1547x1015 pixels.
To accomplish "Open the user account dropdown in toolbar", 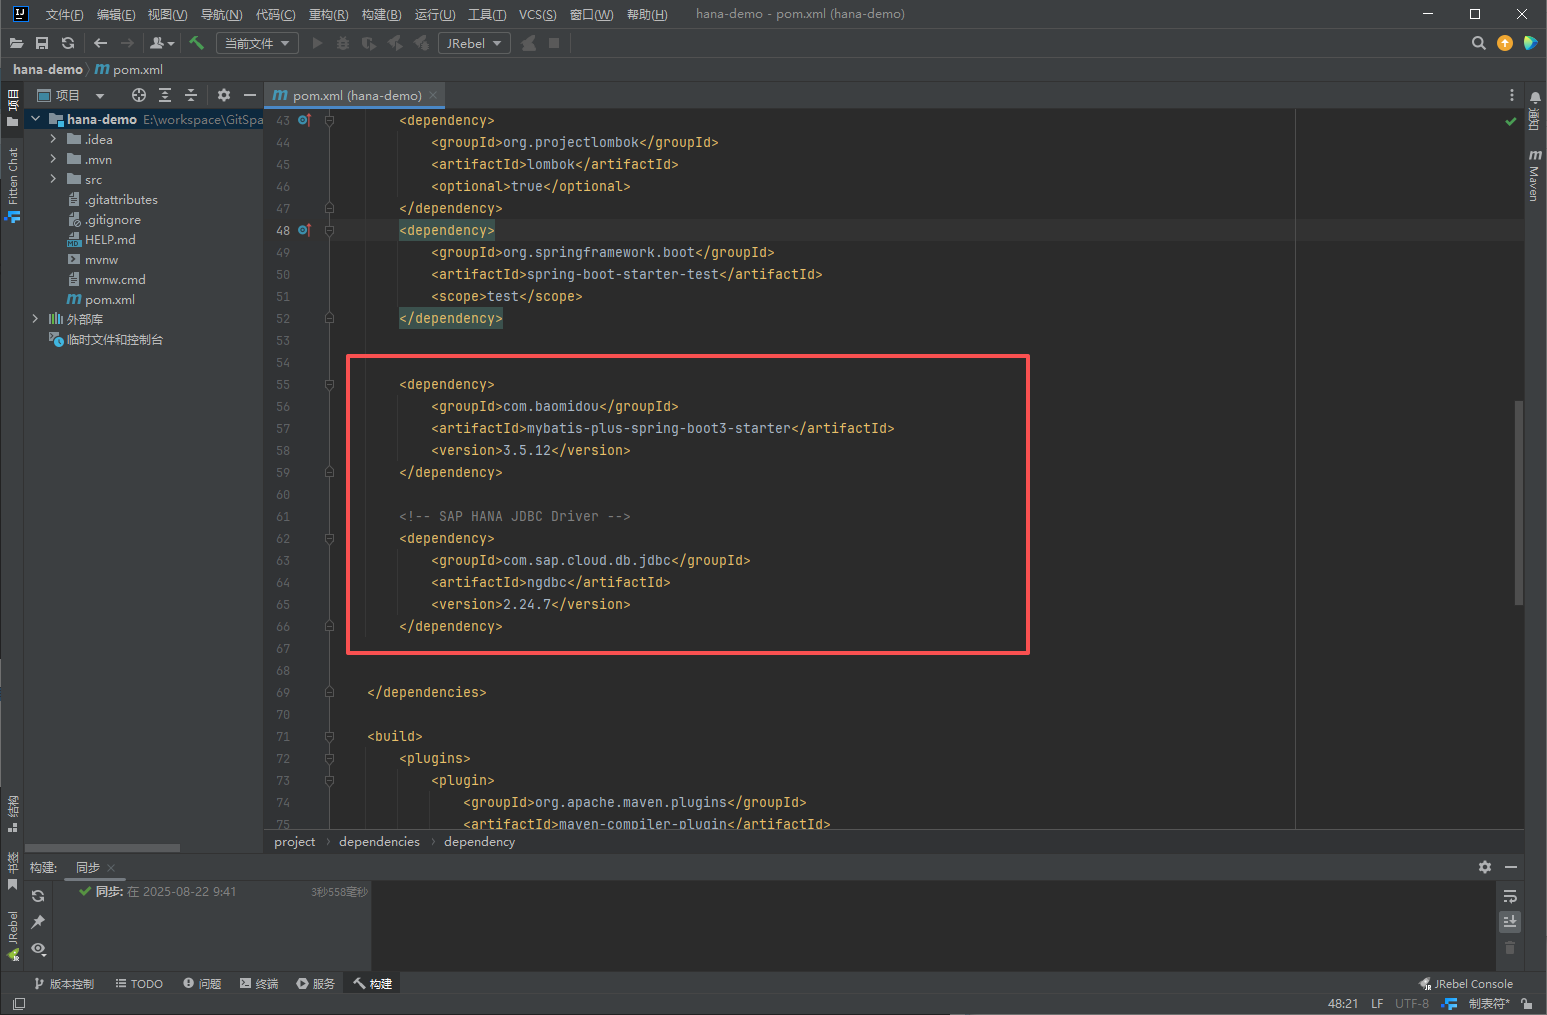I will tap(162, 43).
